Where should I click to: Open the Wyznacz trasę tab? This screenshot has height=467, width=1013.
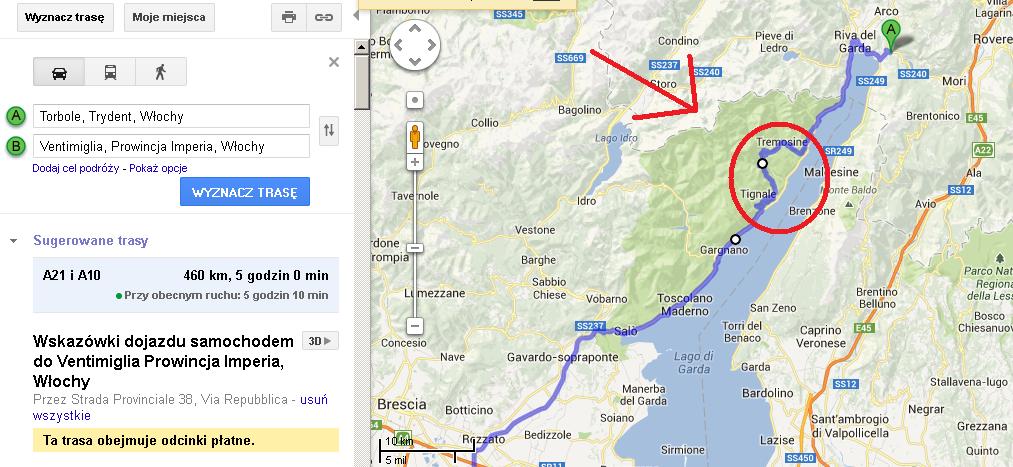(65, 17)
